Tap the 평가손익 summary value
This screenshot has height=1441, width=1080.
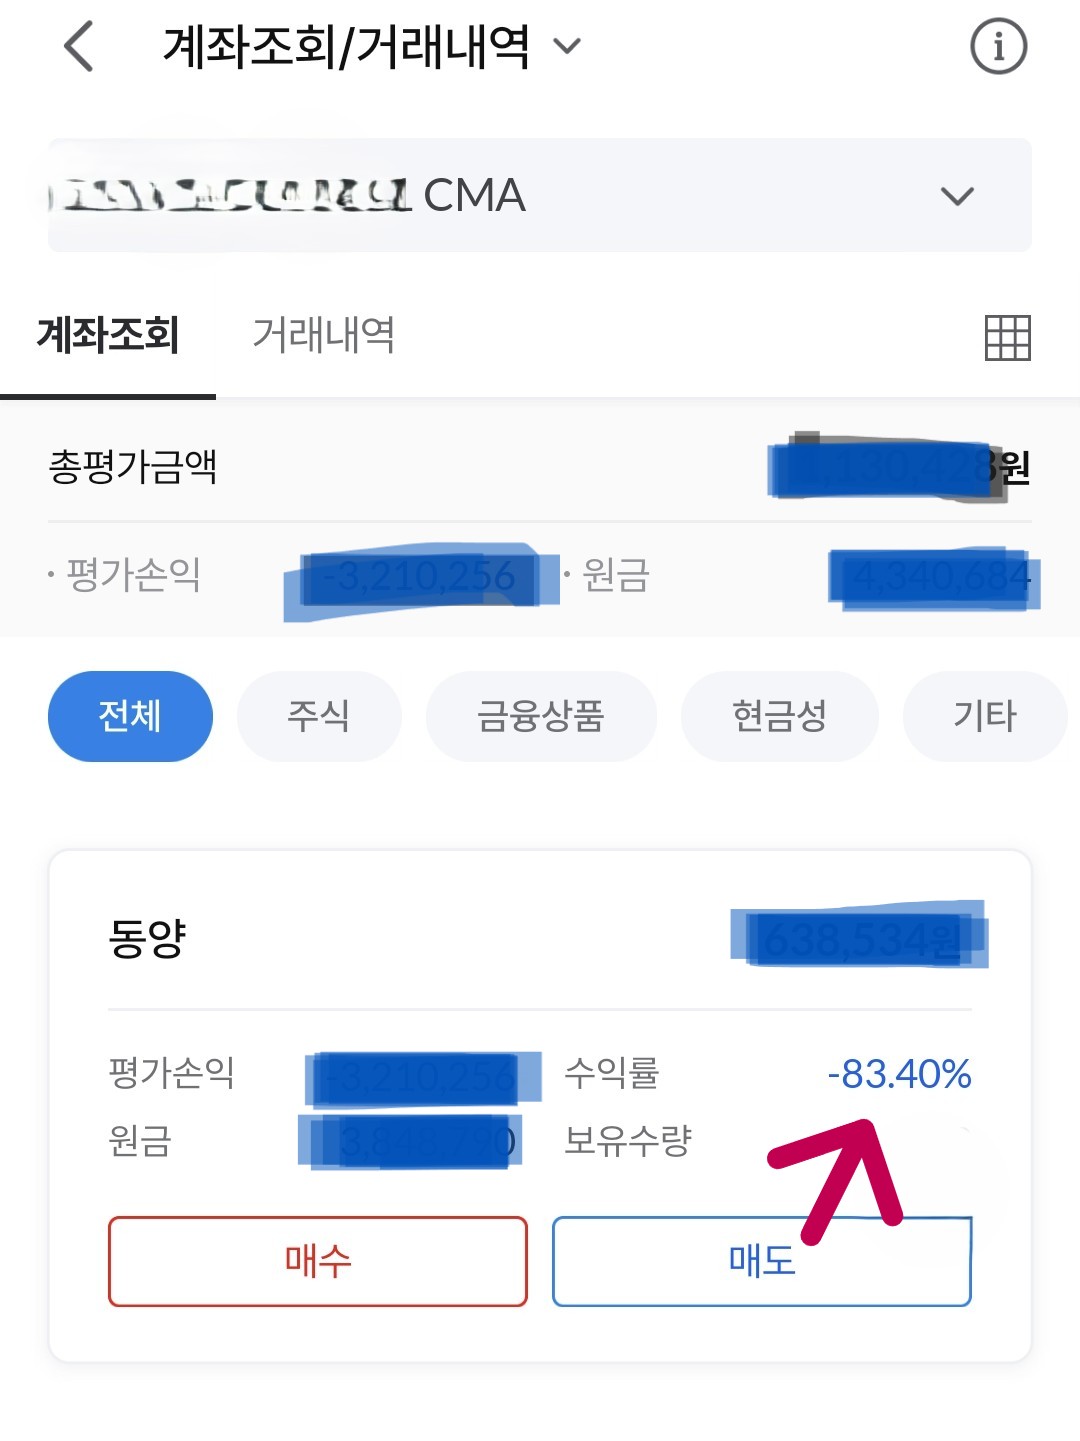click(x=420, y=577)
